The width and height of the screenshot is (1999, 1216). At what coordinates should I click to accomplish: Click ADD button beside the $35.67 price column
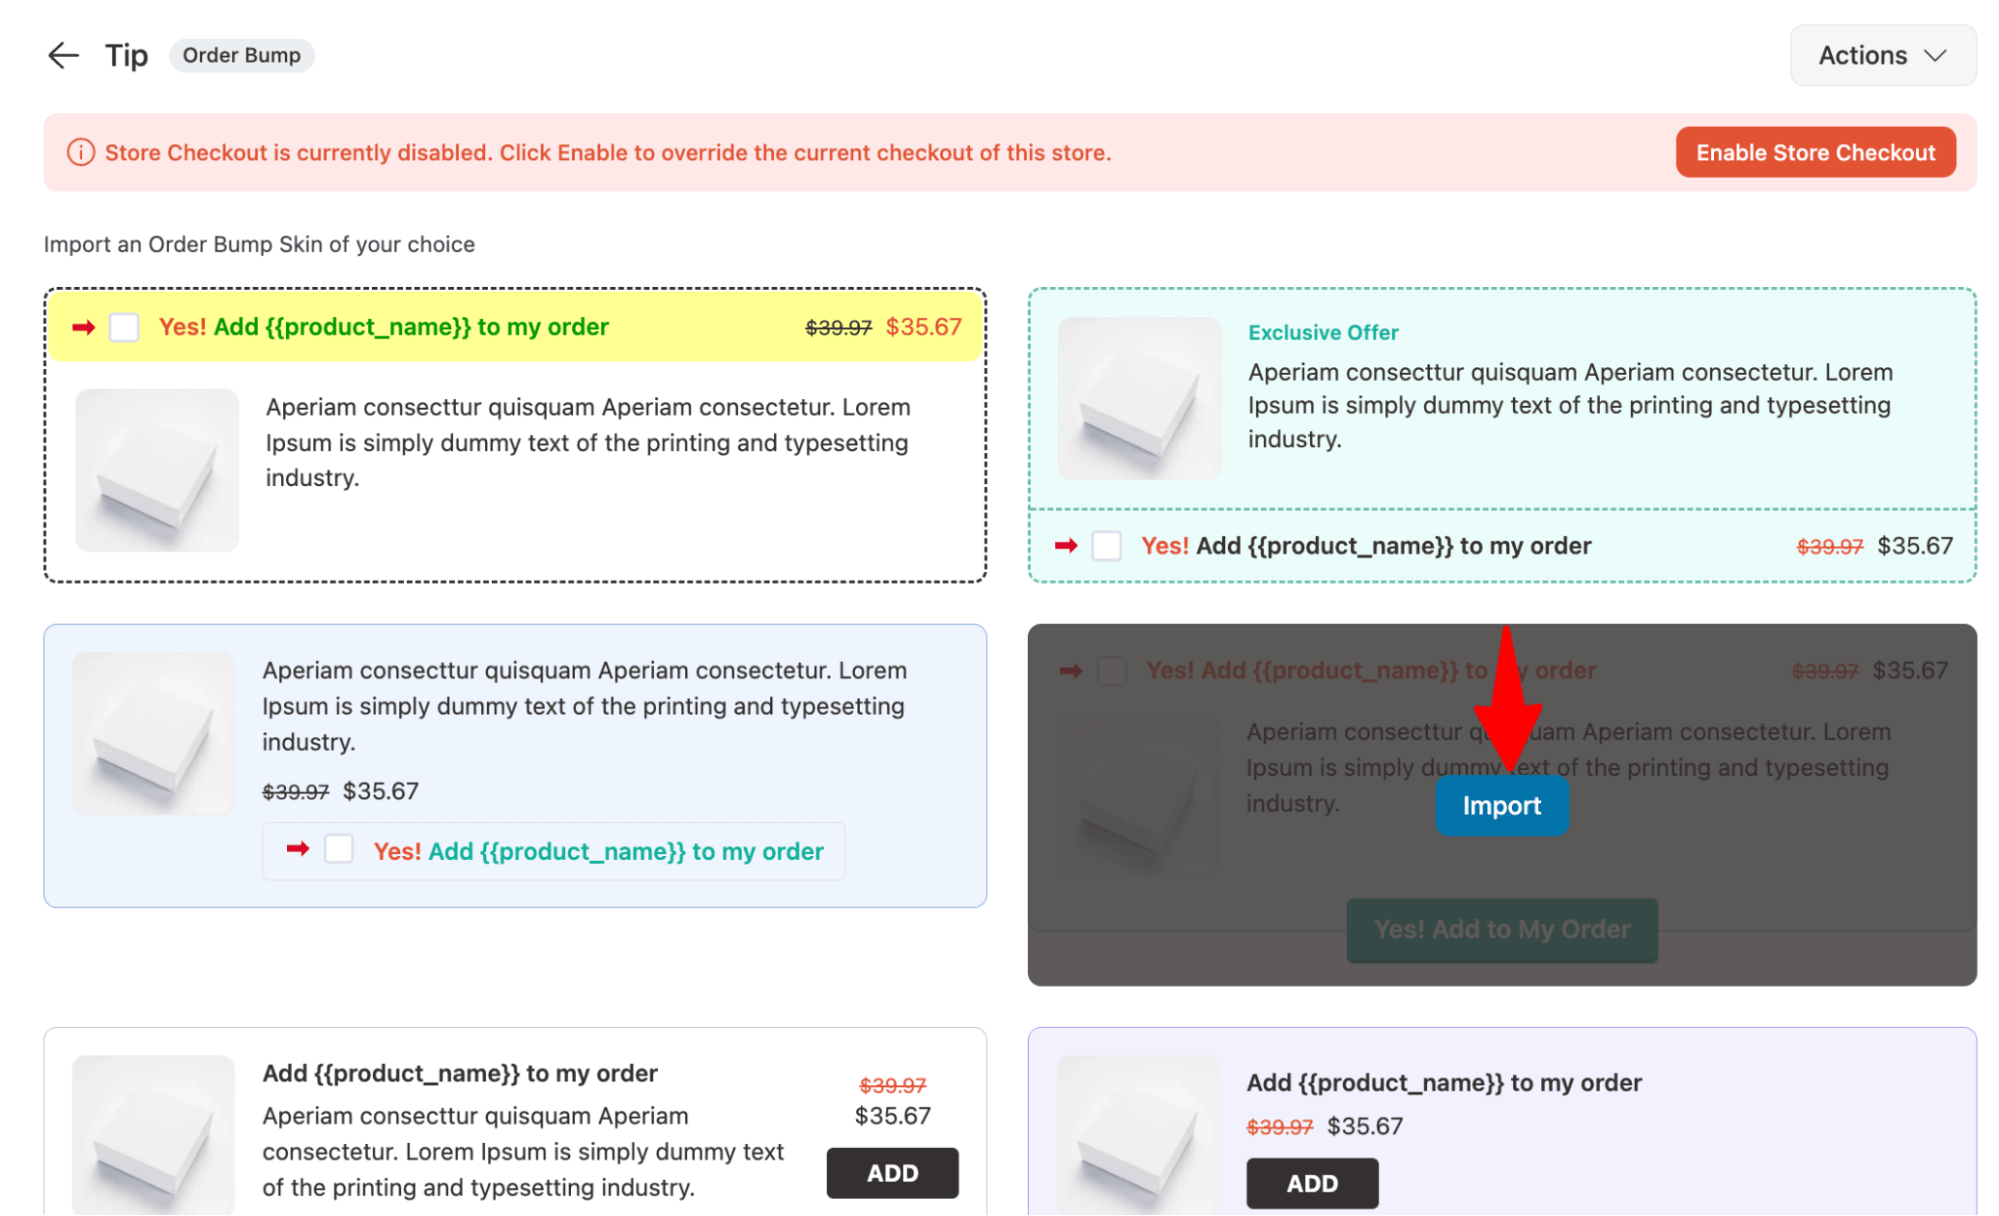click(891, 1173)
